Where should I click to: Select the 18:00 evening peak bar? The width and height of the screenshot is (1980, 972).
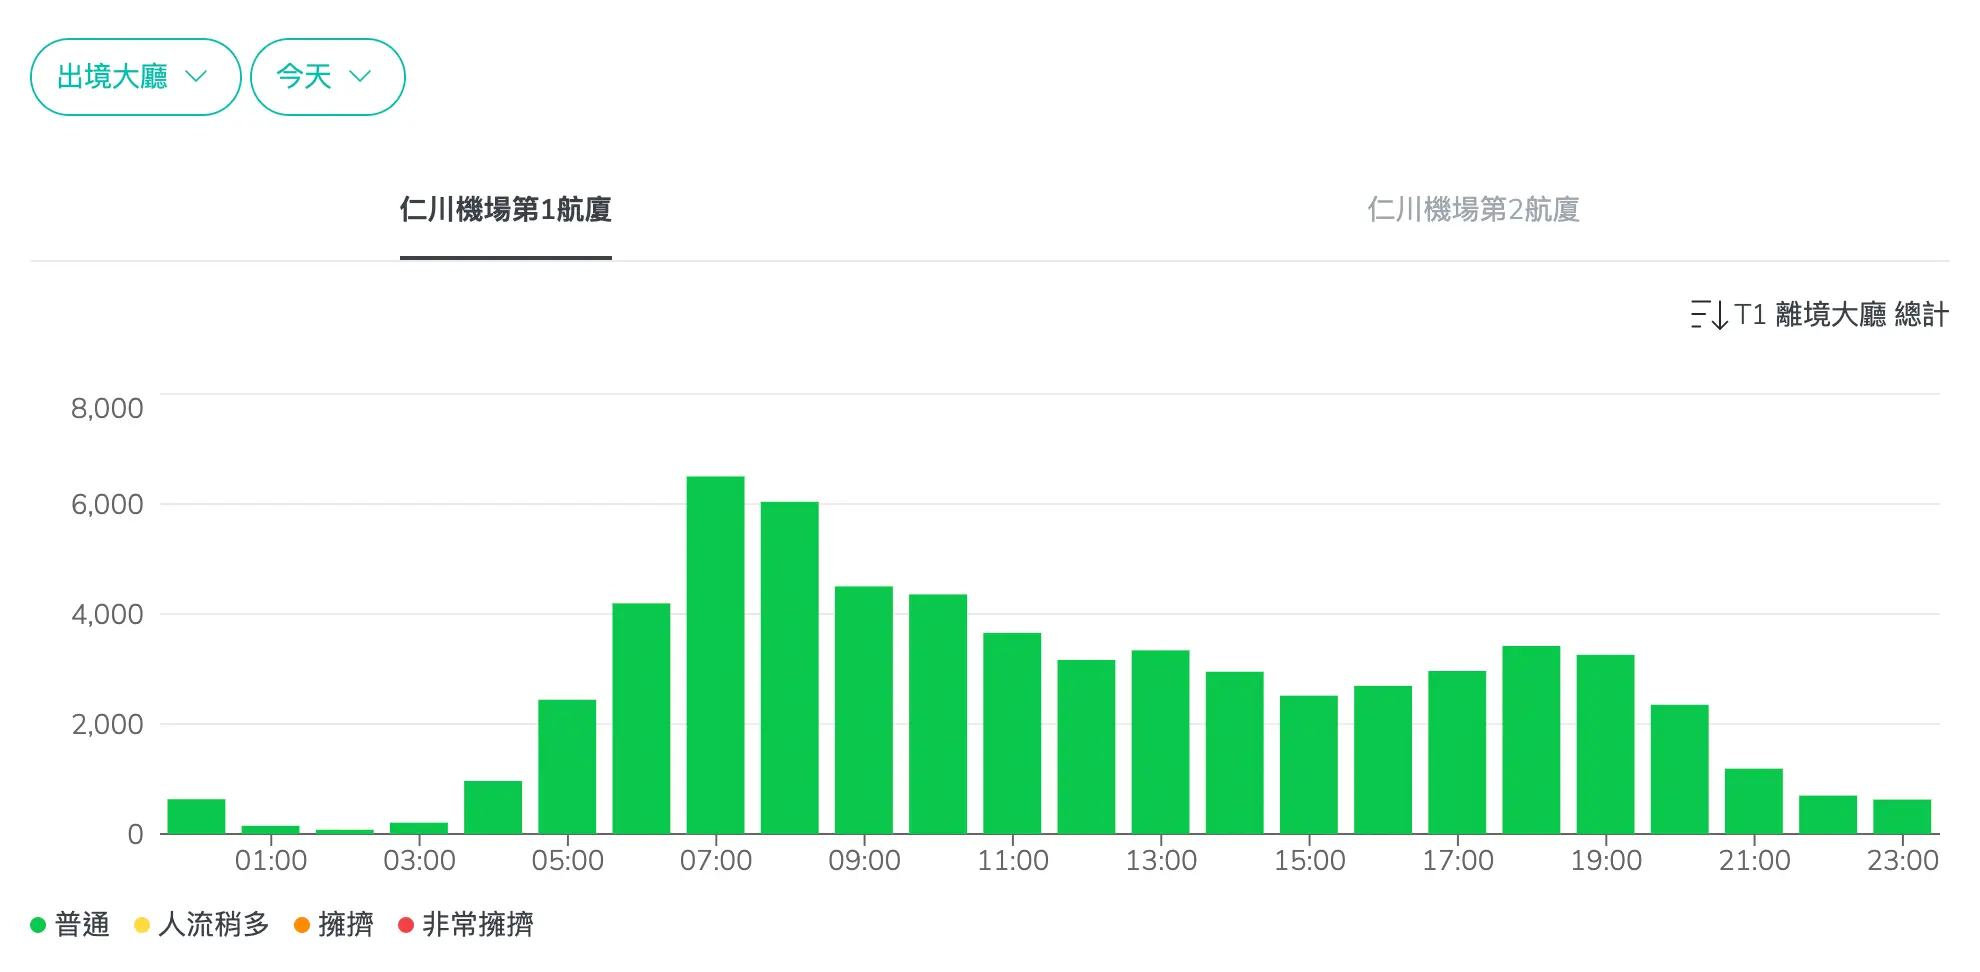(1531, 740)
